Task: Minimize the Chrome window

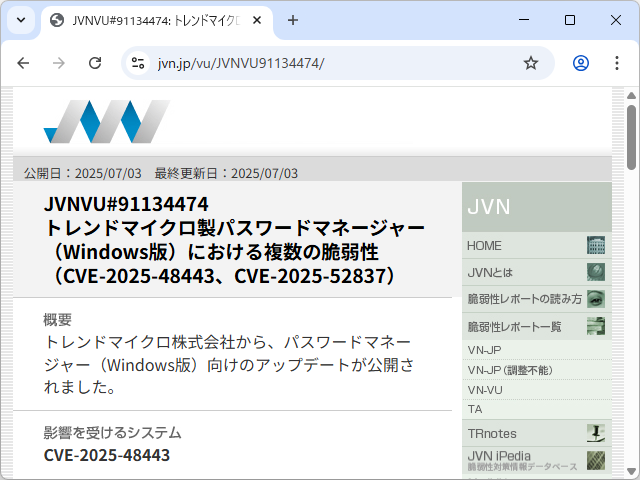Action: (x=524, y=20)
